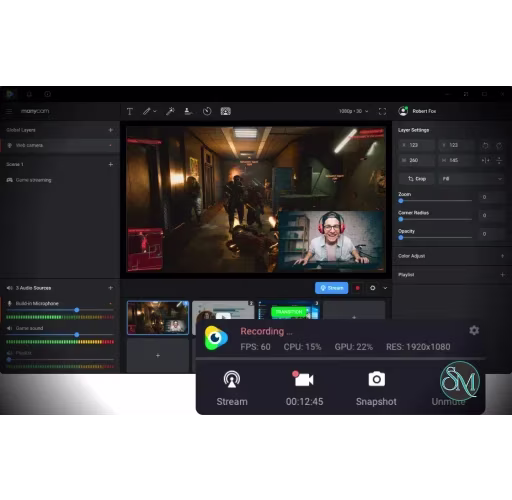Image resolution: width=512 pixels, height=500 pixels.
Task: Toggle fullscreen preview icon
Action: click(x=382, y=111)
